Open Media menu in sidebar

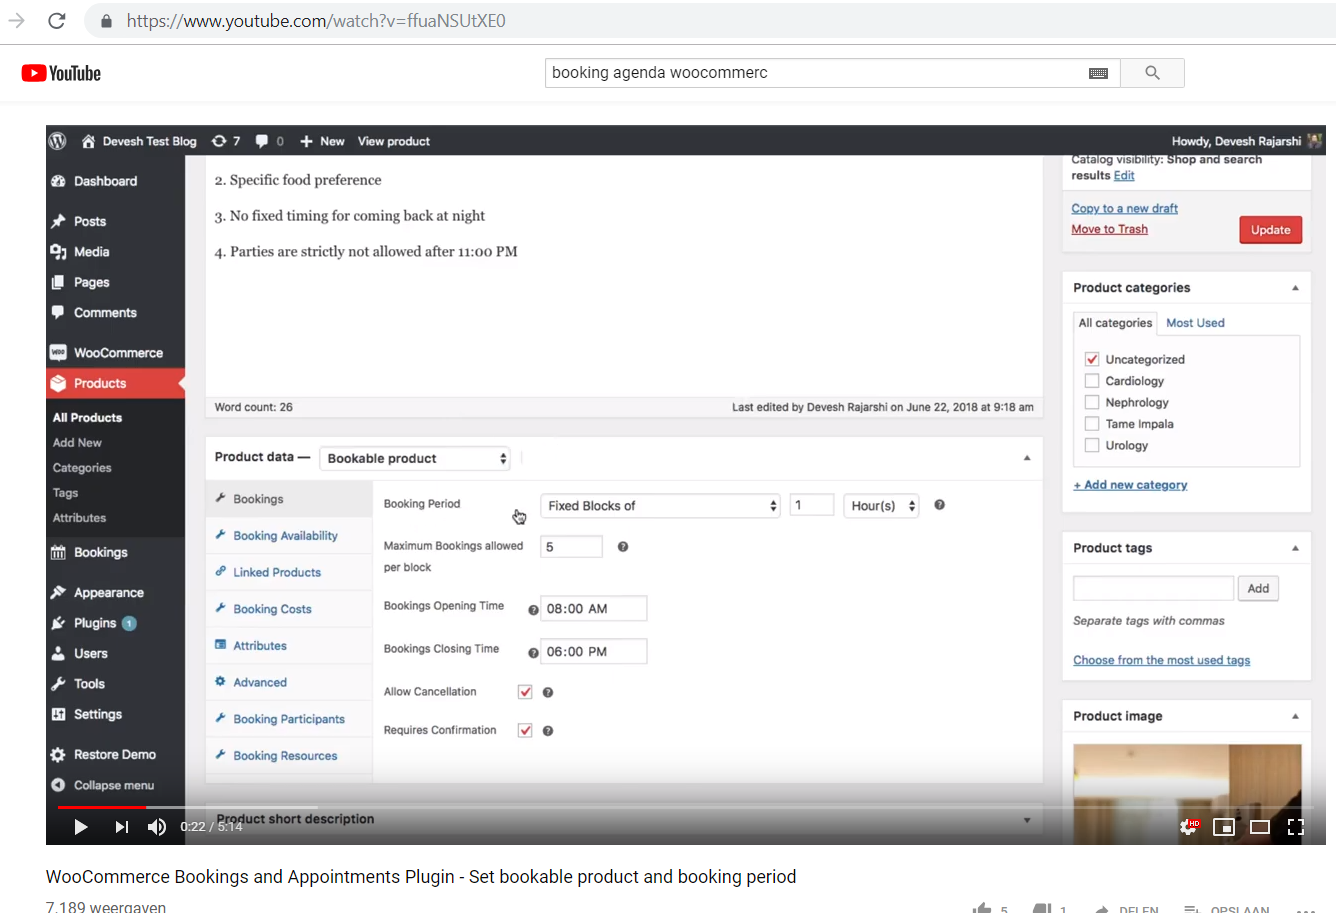coord(91,252)
